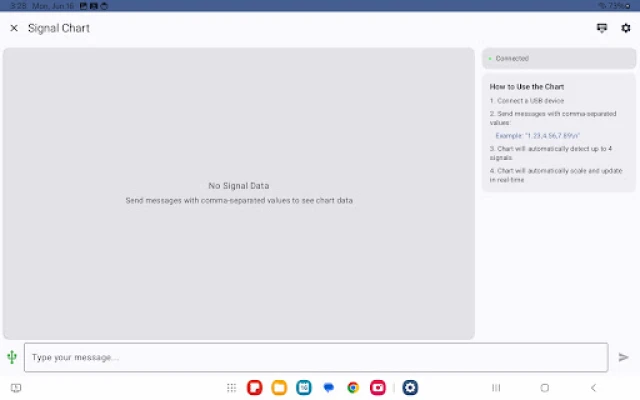Screen dimensions: 640x400
Task: Close the Signal Chart screen
Action: click(x=14, y=28)
